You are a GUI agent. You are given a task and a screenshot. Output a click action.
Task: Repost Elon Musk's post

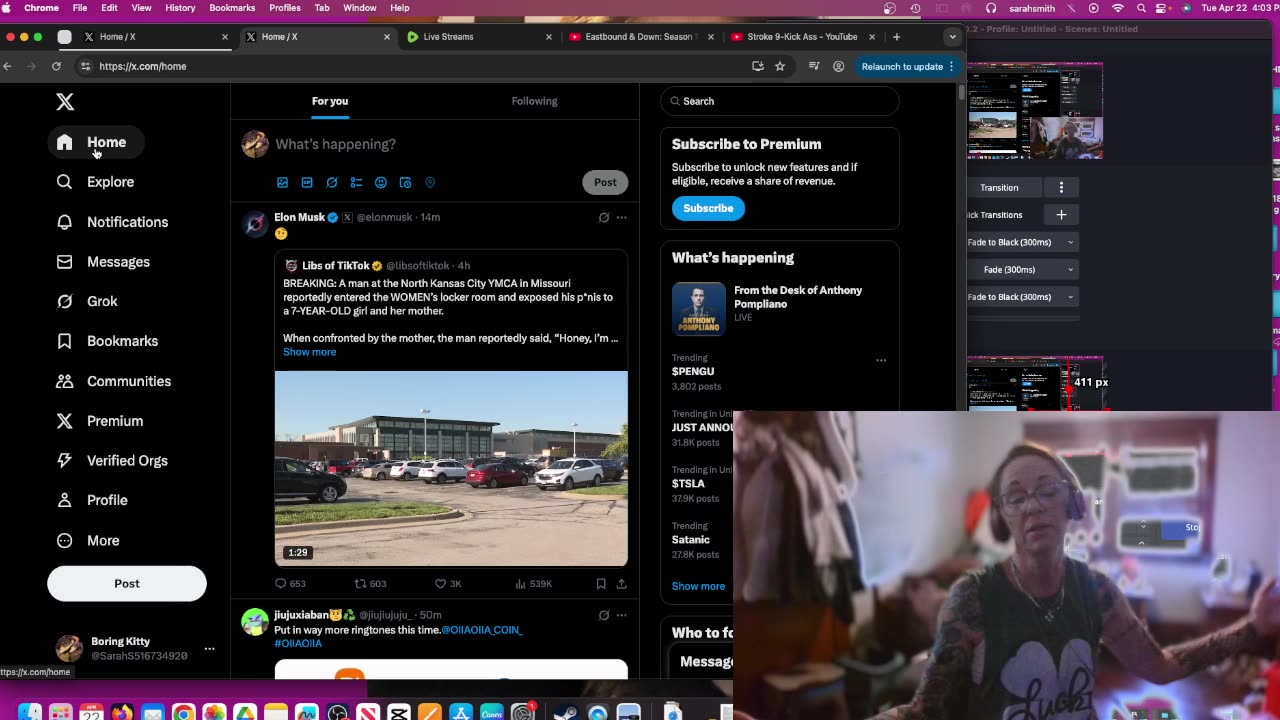click(370, 583)
